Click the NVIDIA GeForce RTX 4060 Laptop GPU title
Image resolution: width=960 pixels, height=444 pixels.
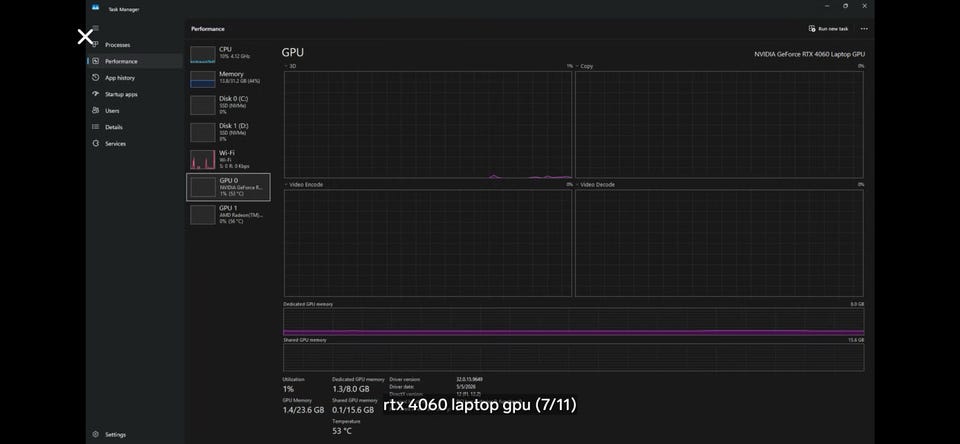coord(809,54)
